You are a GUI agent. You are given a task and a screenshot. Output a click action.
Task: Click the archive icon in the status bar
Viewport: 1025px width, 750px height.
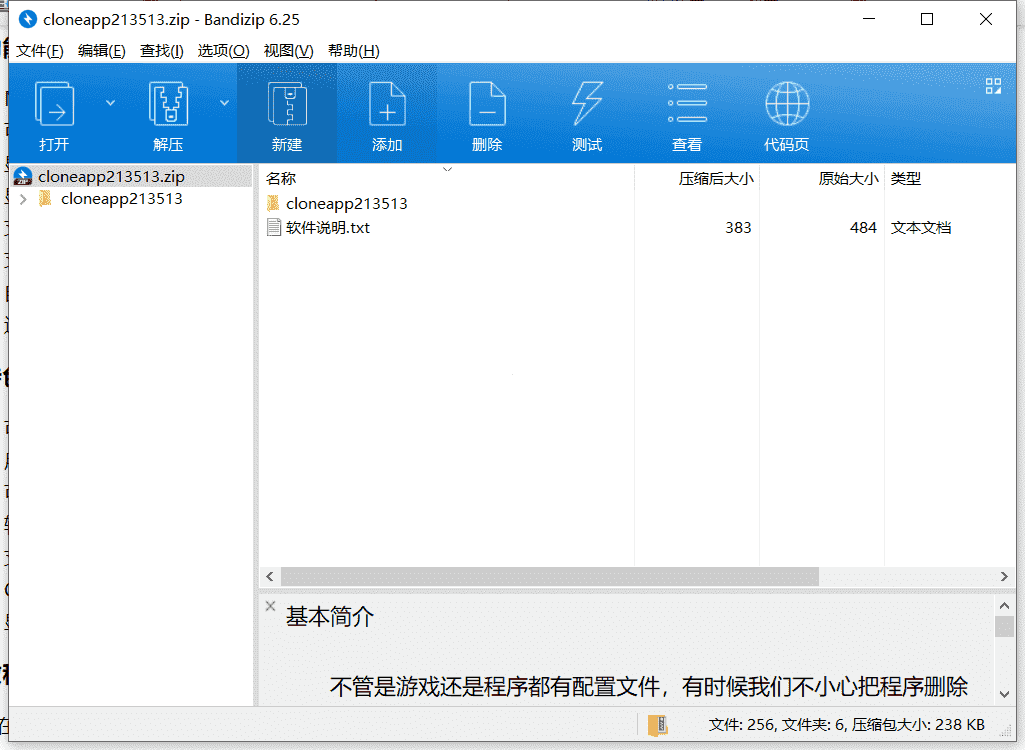pos(658,724)
